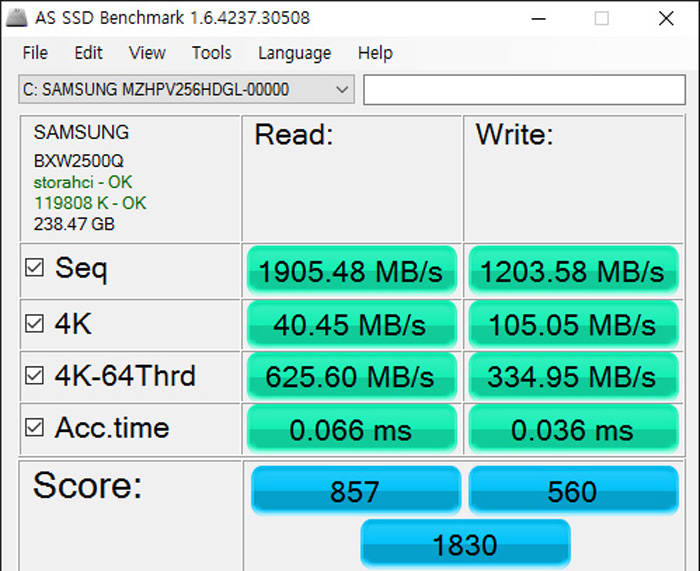Click the SAMSUNG drive name label
The height and width of the screenshot is (571, 700).
point(81,133)
